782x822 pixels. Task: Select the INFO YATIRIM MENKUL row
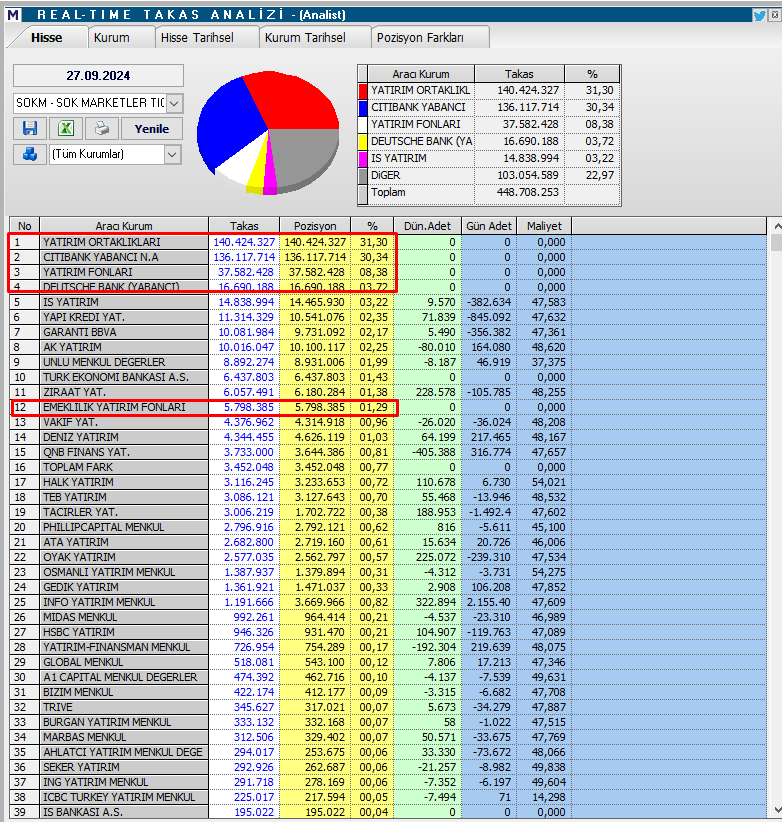[x=388, y=602]
